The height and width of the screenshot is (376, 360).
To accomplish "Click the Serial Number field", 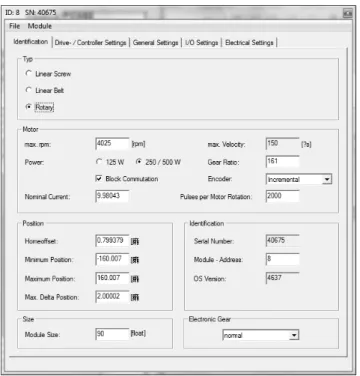I will point(282,241).
